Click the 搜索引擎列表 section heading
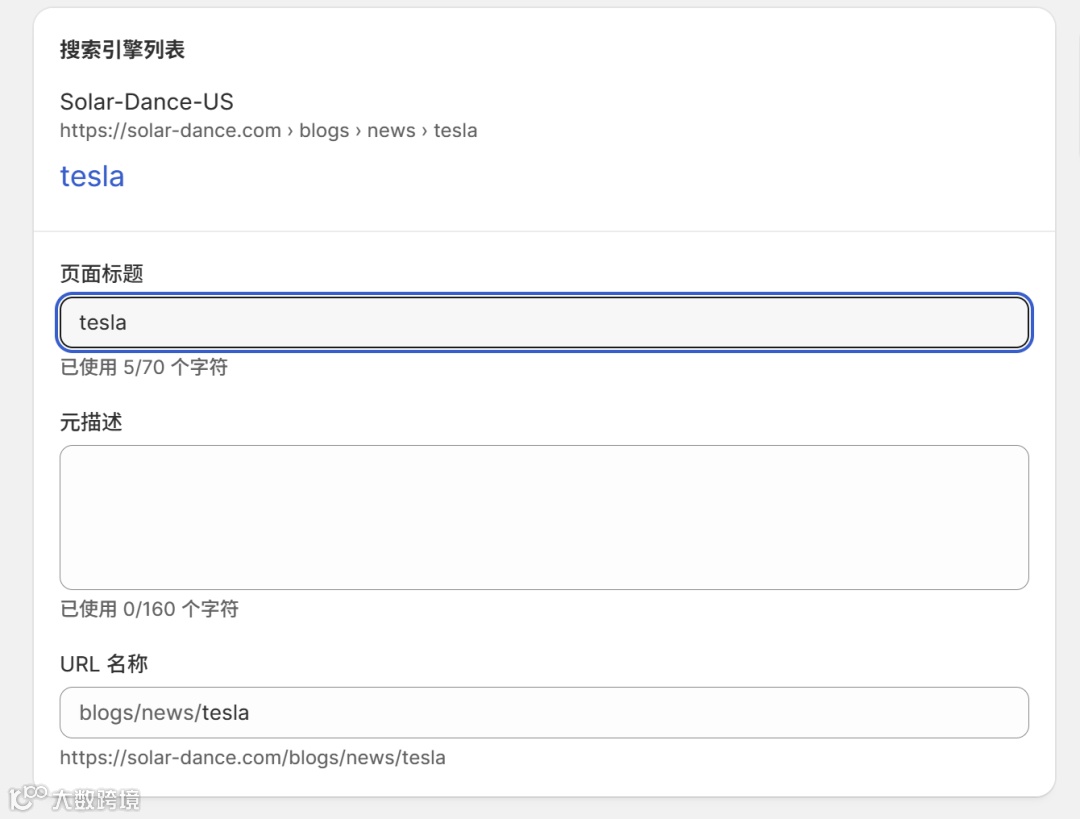Screen dimensions: 1080x819 122,50
